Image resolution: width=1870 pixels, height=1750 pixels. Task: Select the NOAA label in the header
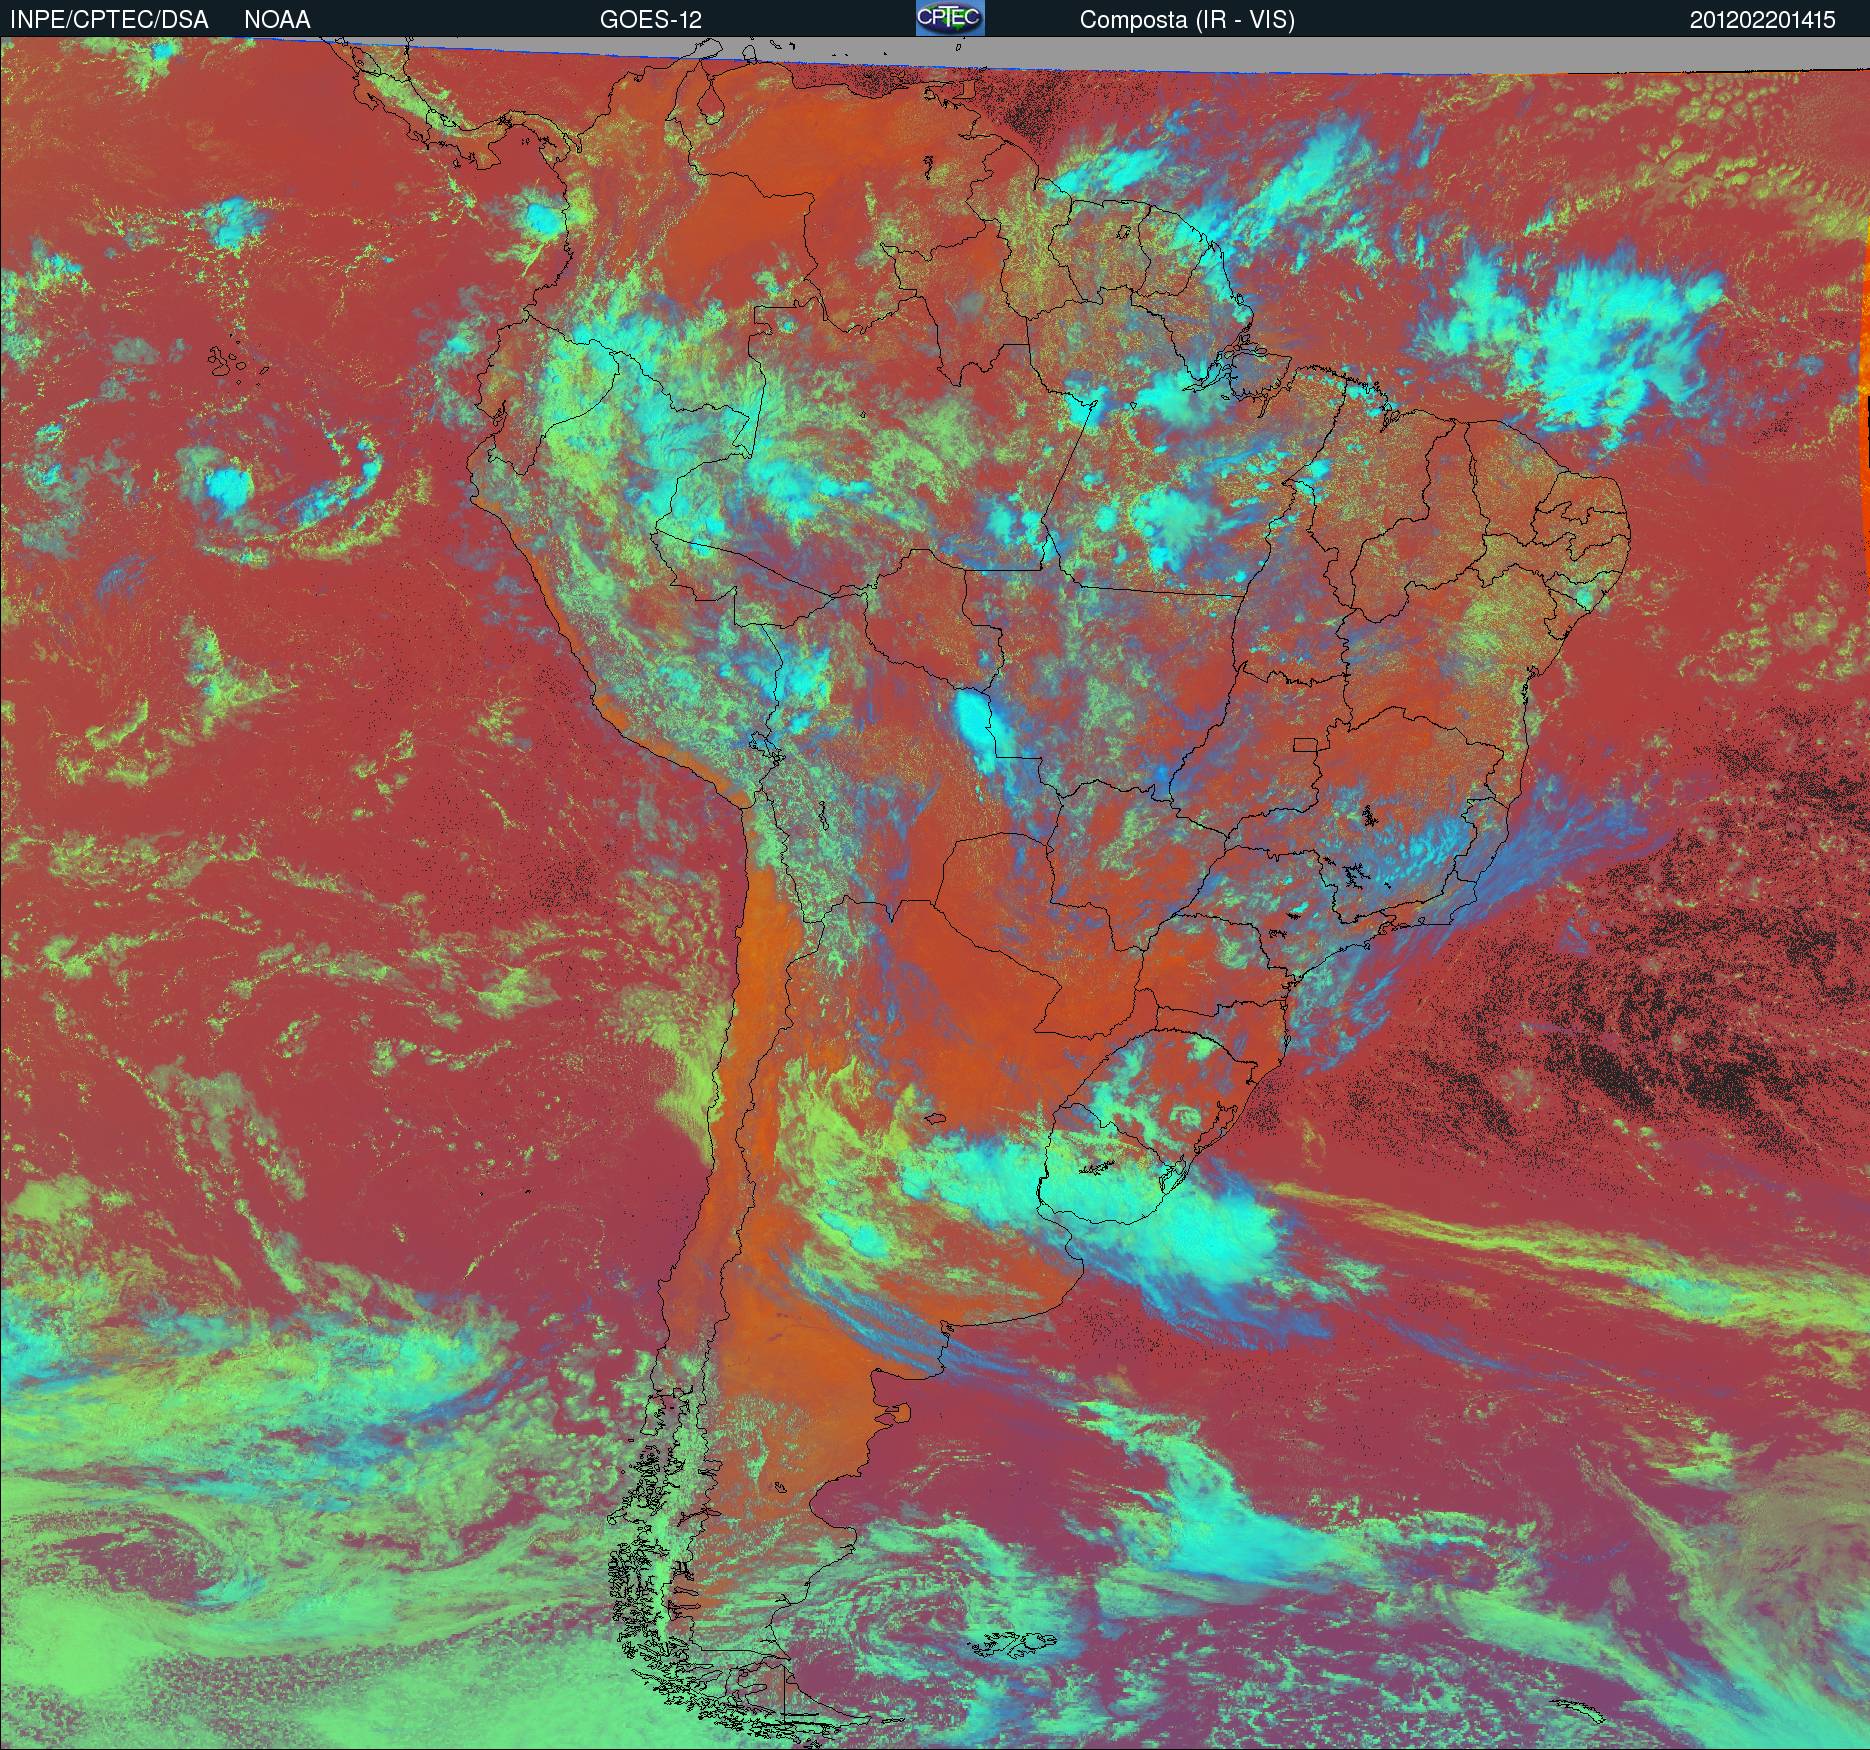click(x=277, y=20)
